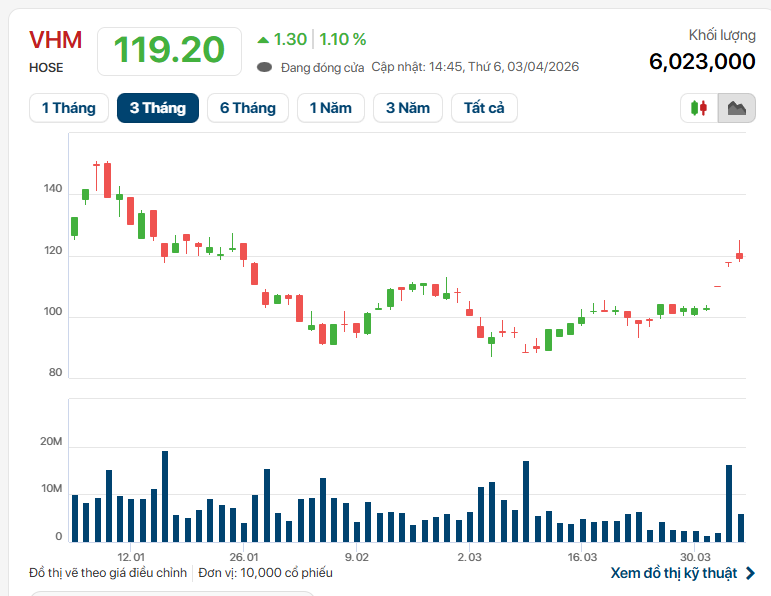Click the 2.03 date label on axis
Image resolution: width=771 pixels, height=596 pixels.
click(x=469, y=557)
